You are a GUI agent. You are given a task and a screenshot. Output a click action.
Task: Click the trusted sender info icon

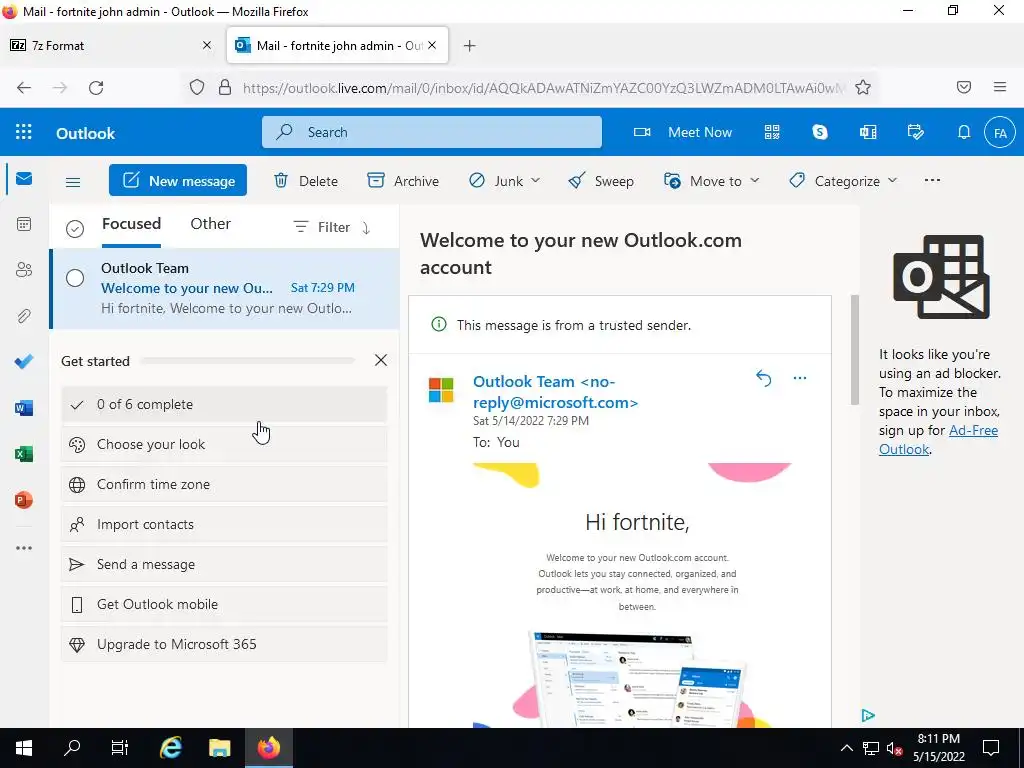[x=439, y=325]
